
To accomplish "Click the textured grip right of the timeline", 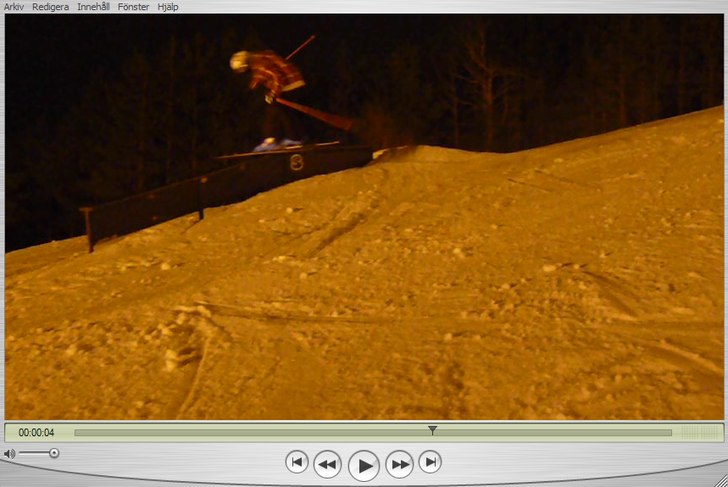I will [699, 433].
